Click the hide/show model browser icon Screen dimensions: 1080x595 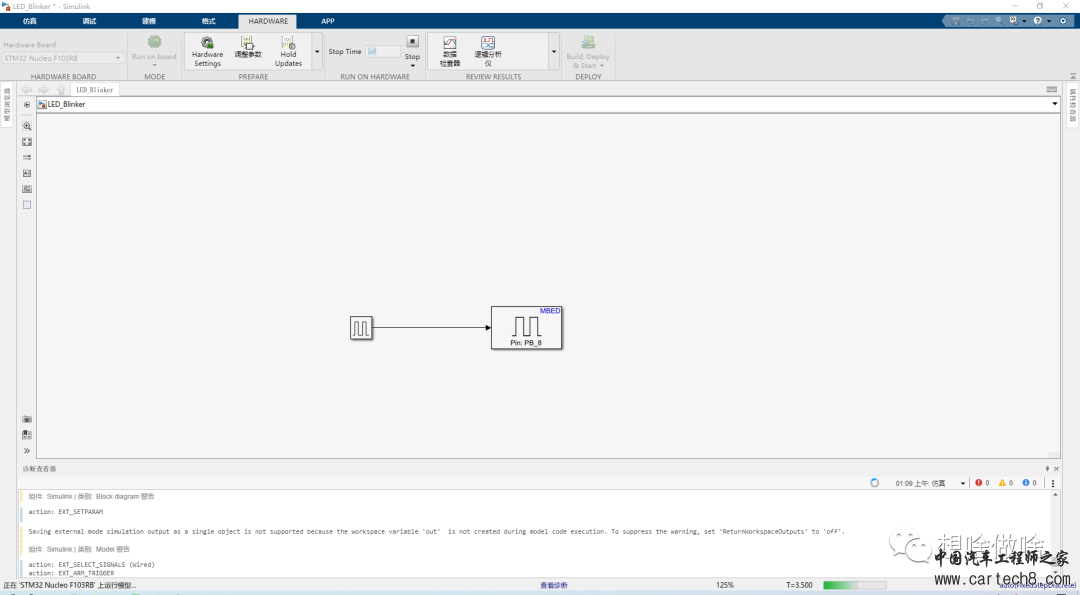tap(27, 105)
